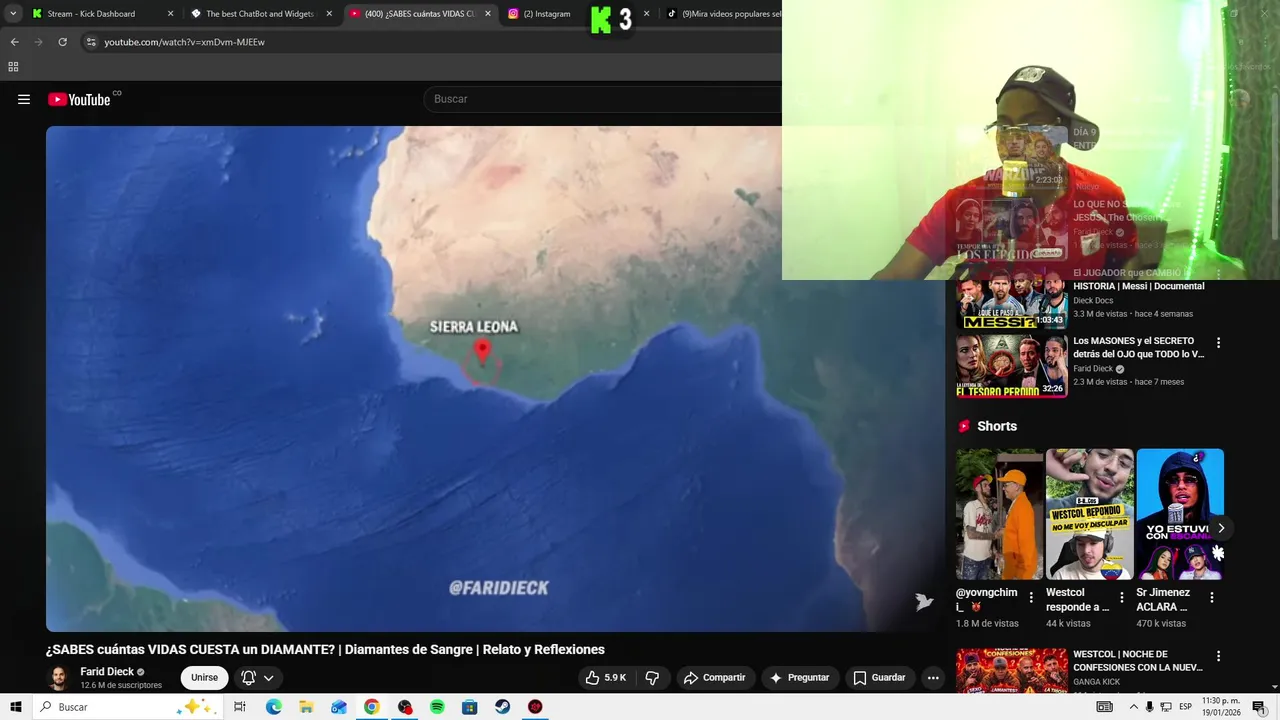Close the Stream - Kick Dashboard tab
The image size is (1280, 720).
pos(170,14)
